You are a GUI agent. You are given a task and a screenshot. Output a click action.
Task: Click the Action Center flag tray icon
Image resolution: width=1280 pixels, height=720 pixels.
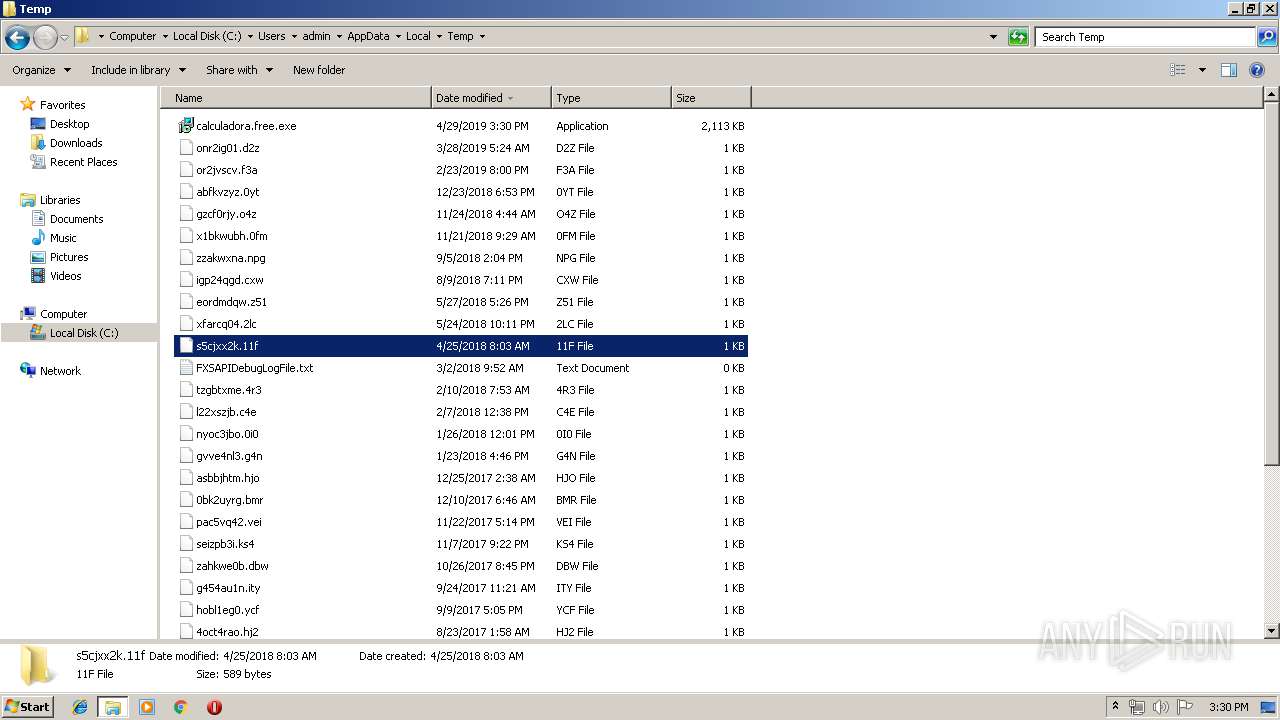click(1185, 707)
